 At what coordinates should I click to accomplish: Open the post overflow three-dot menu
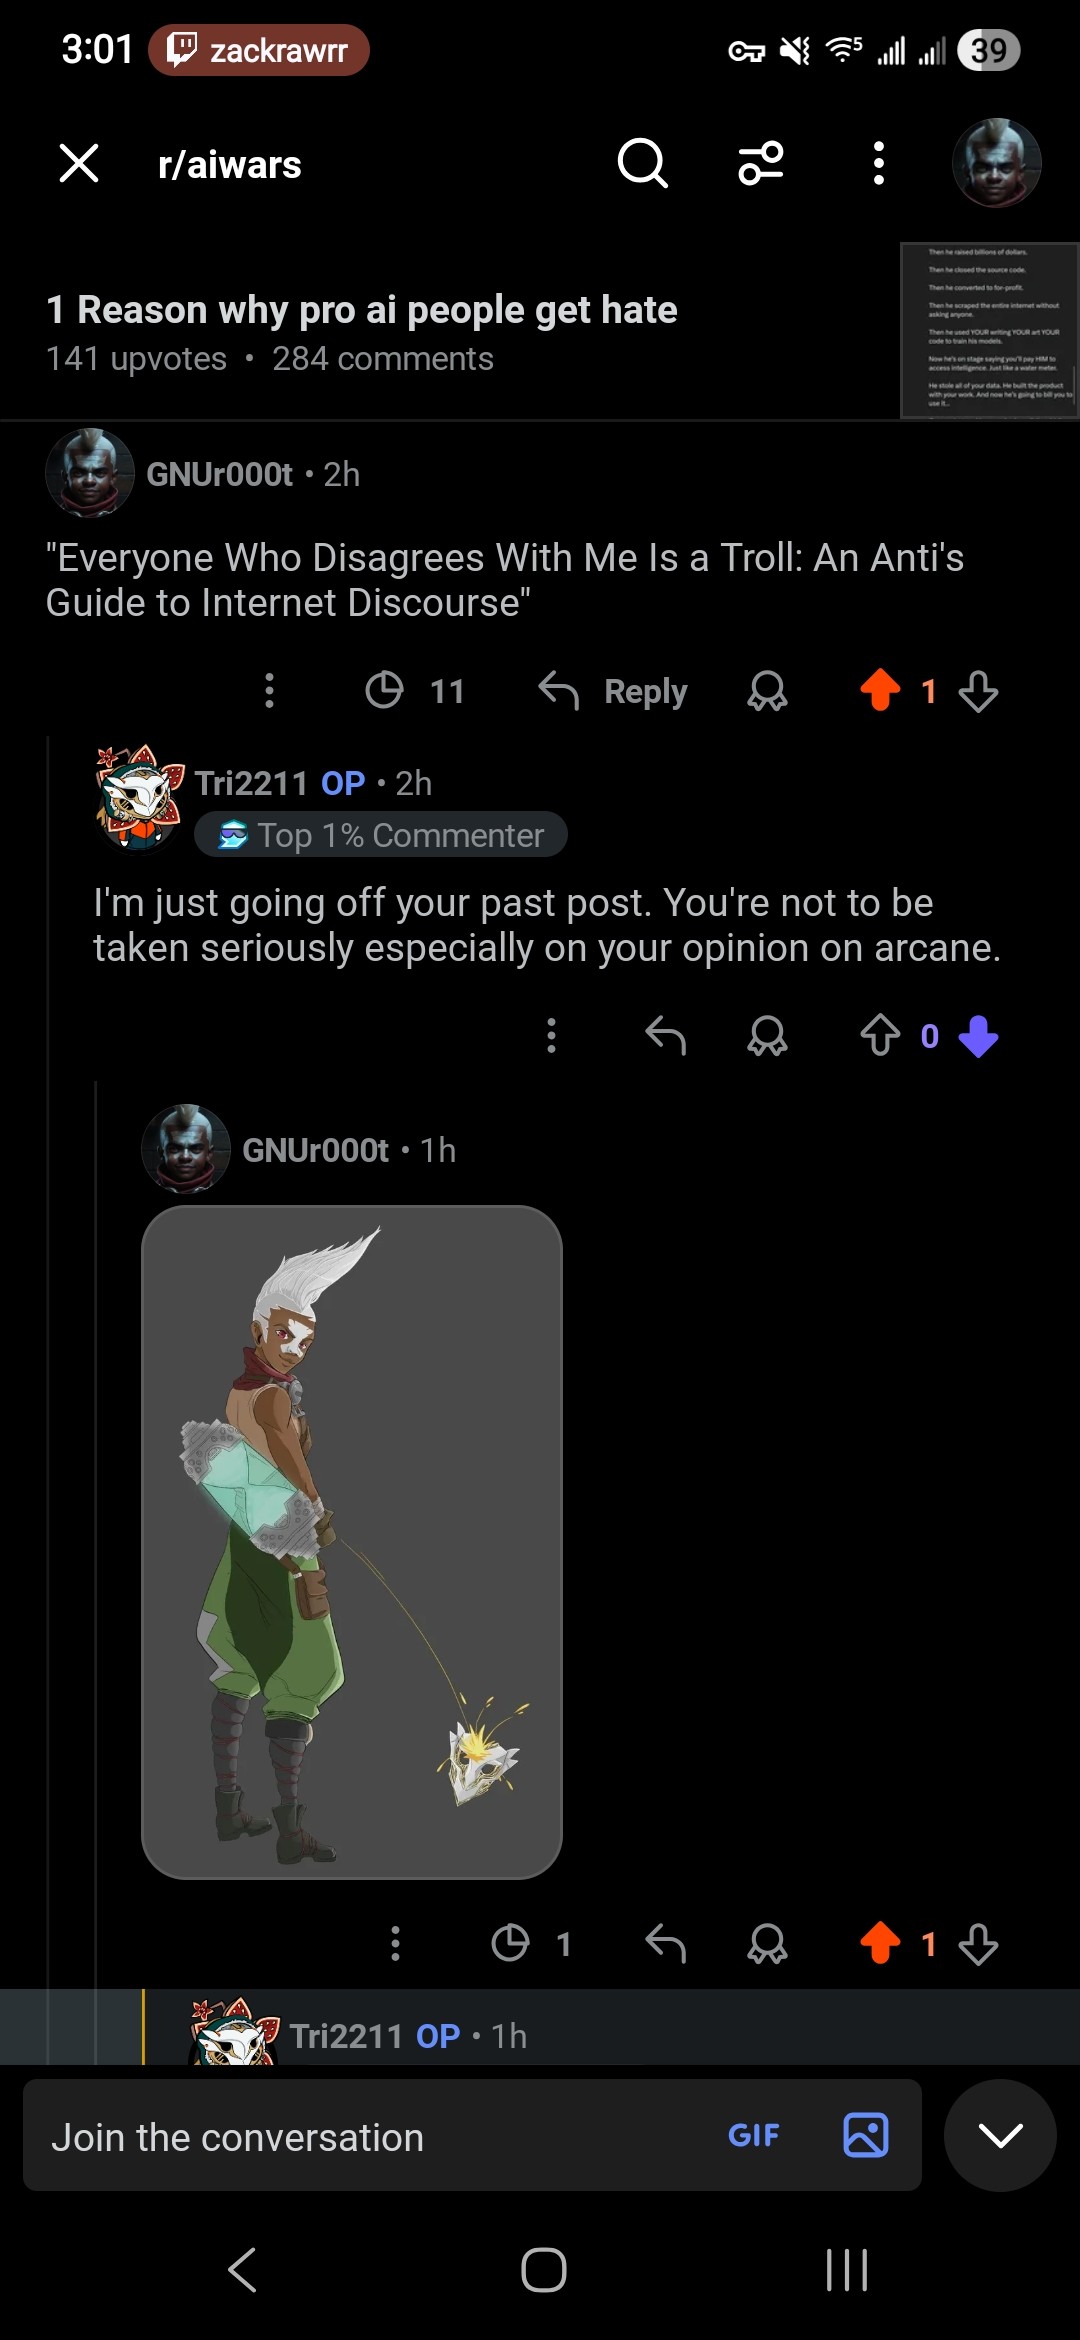pos(878,163)
